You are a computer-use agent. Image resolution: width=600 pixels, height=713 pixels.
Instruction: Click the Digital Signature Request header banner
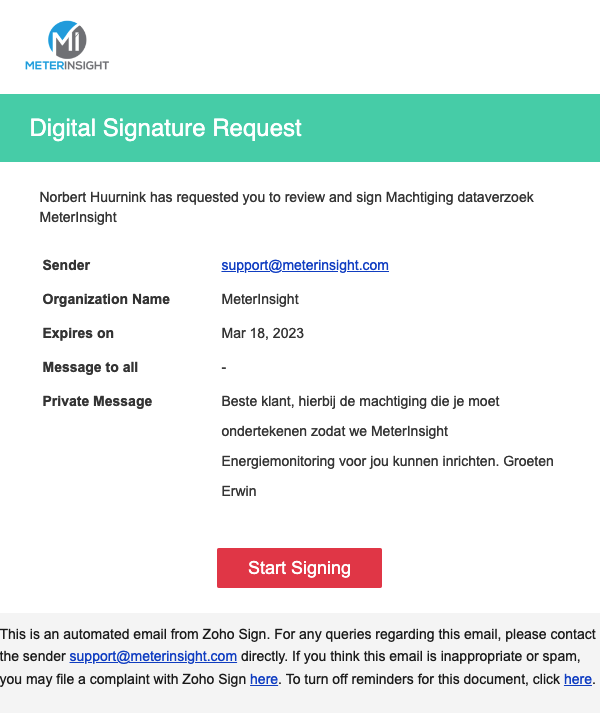click(300, 128)
